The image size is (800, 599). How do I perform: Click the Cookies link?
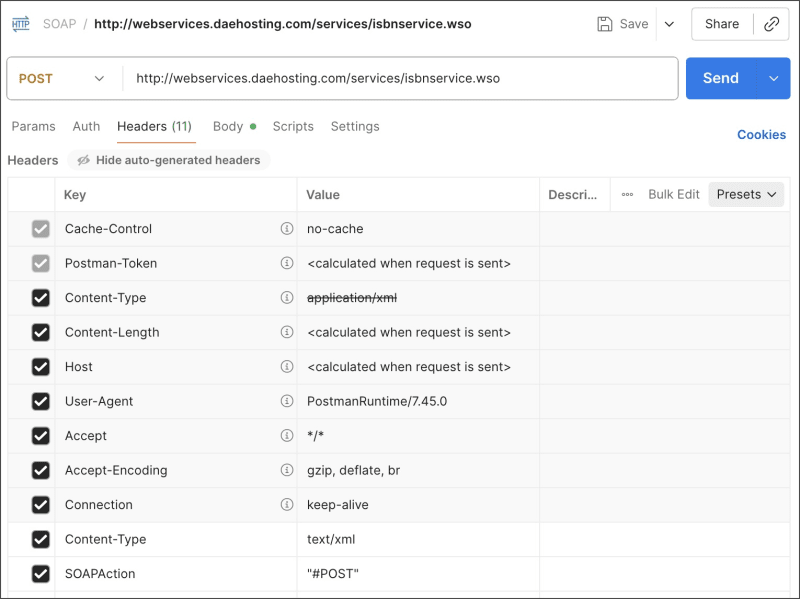(761, 135)
